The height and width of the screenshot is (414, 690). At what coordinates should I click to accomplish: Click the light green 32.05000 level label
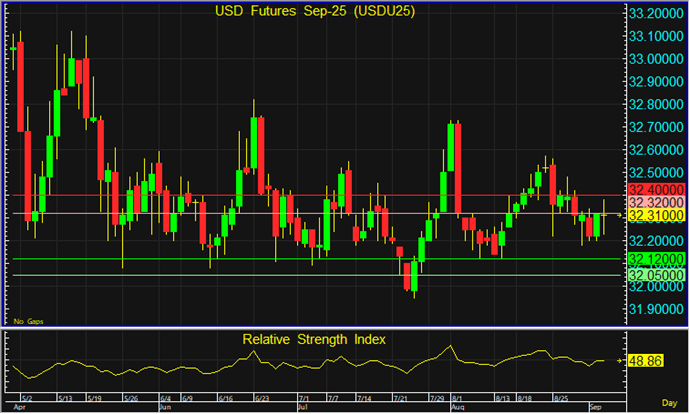pos(654,275)
